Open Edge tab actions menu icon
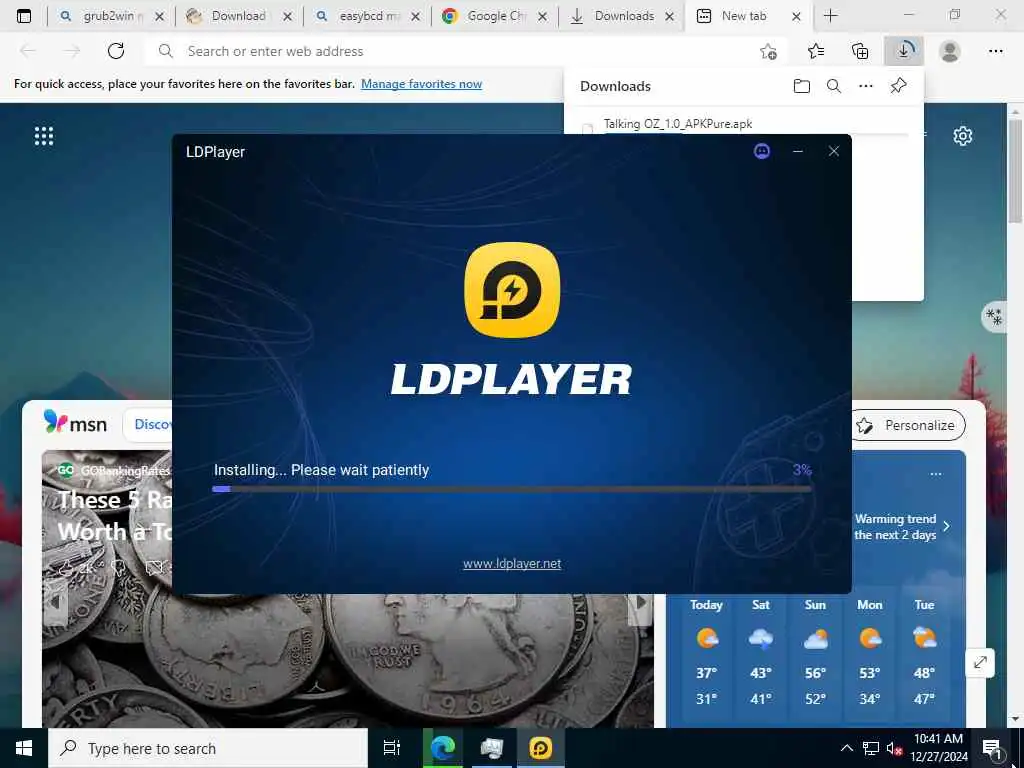Viewport: 1024px width, 768px height. 24,16
